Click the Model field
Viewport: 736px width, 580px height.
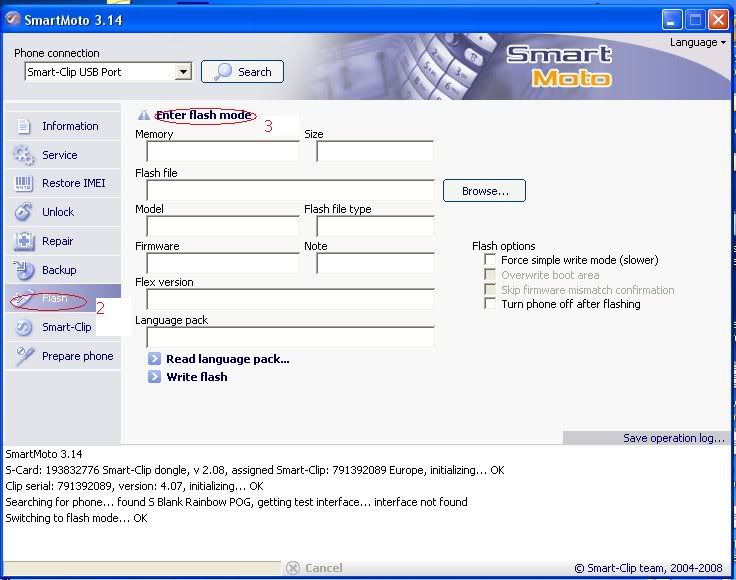223,226
